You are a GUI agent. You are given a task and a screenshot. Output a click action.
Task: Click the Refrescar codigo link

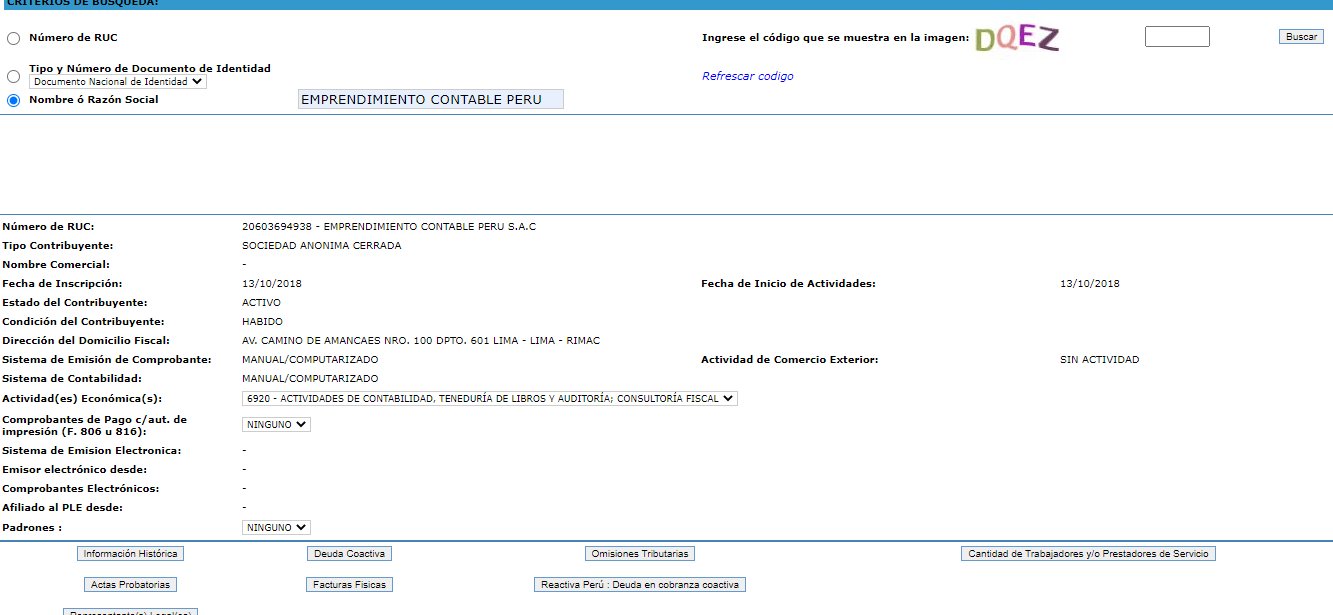click(x=748, y=76)
